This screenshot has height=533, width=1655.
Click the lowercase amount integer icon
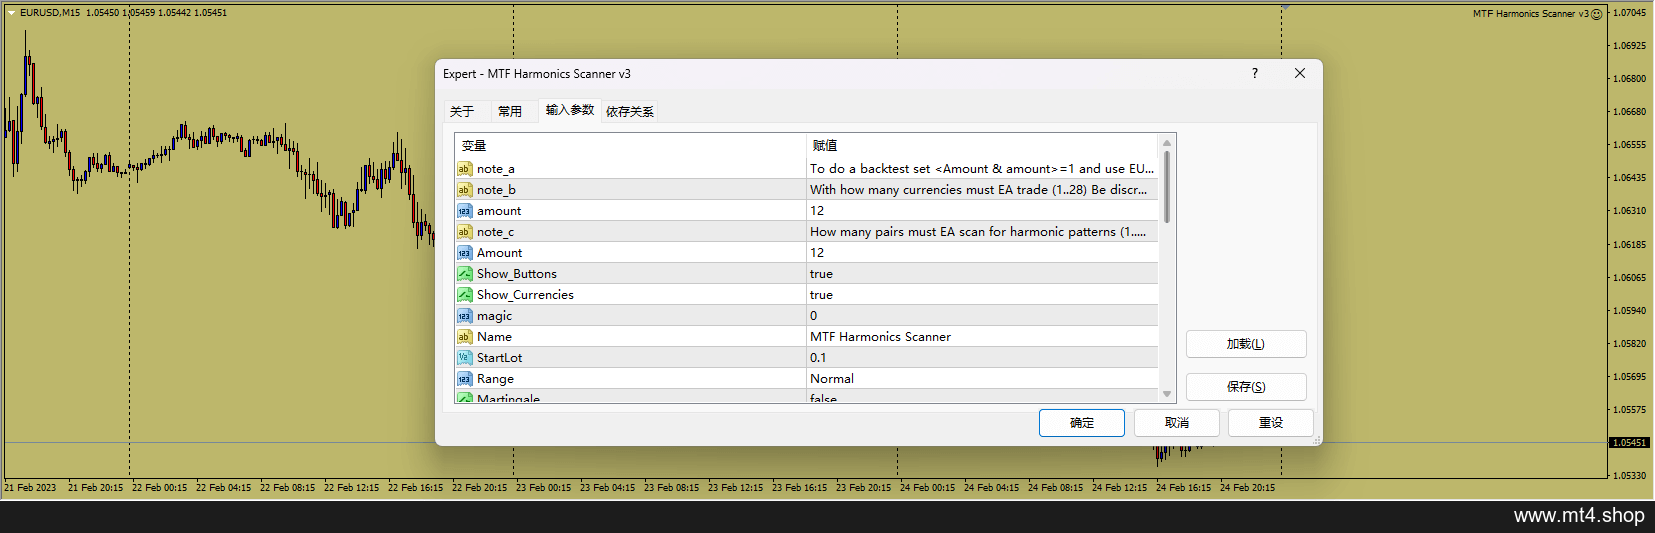point(464,211)
